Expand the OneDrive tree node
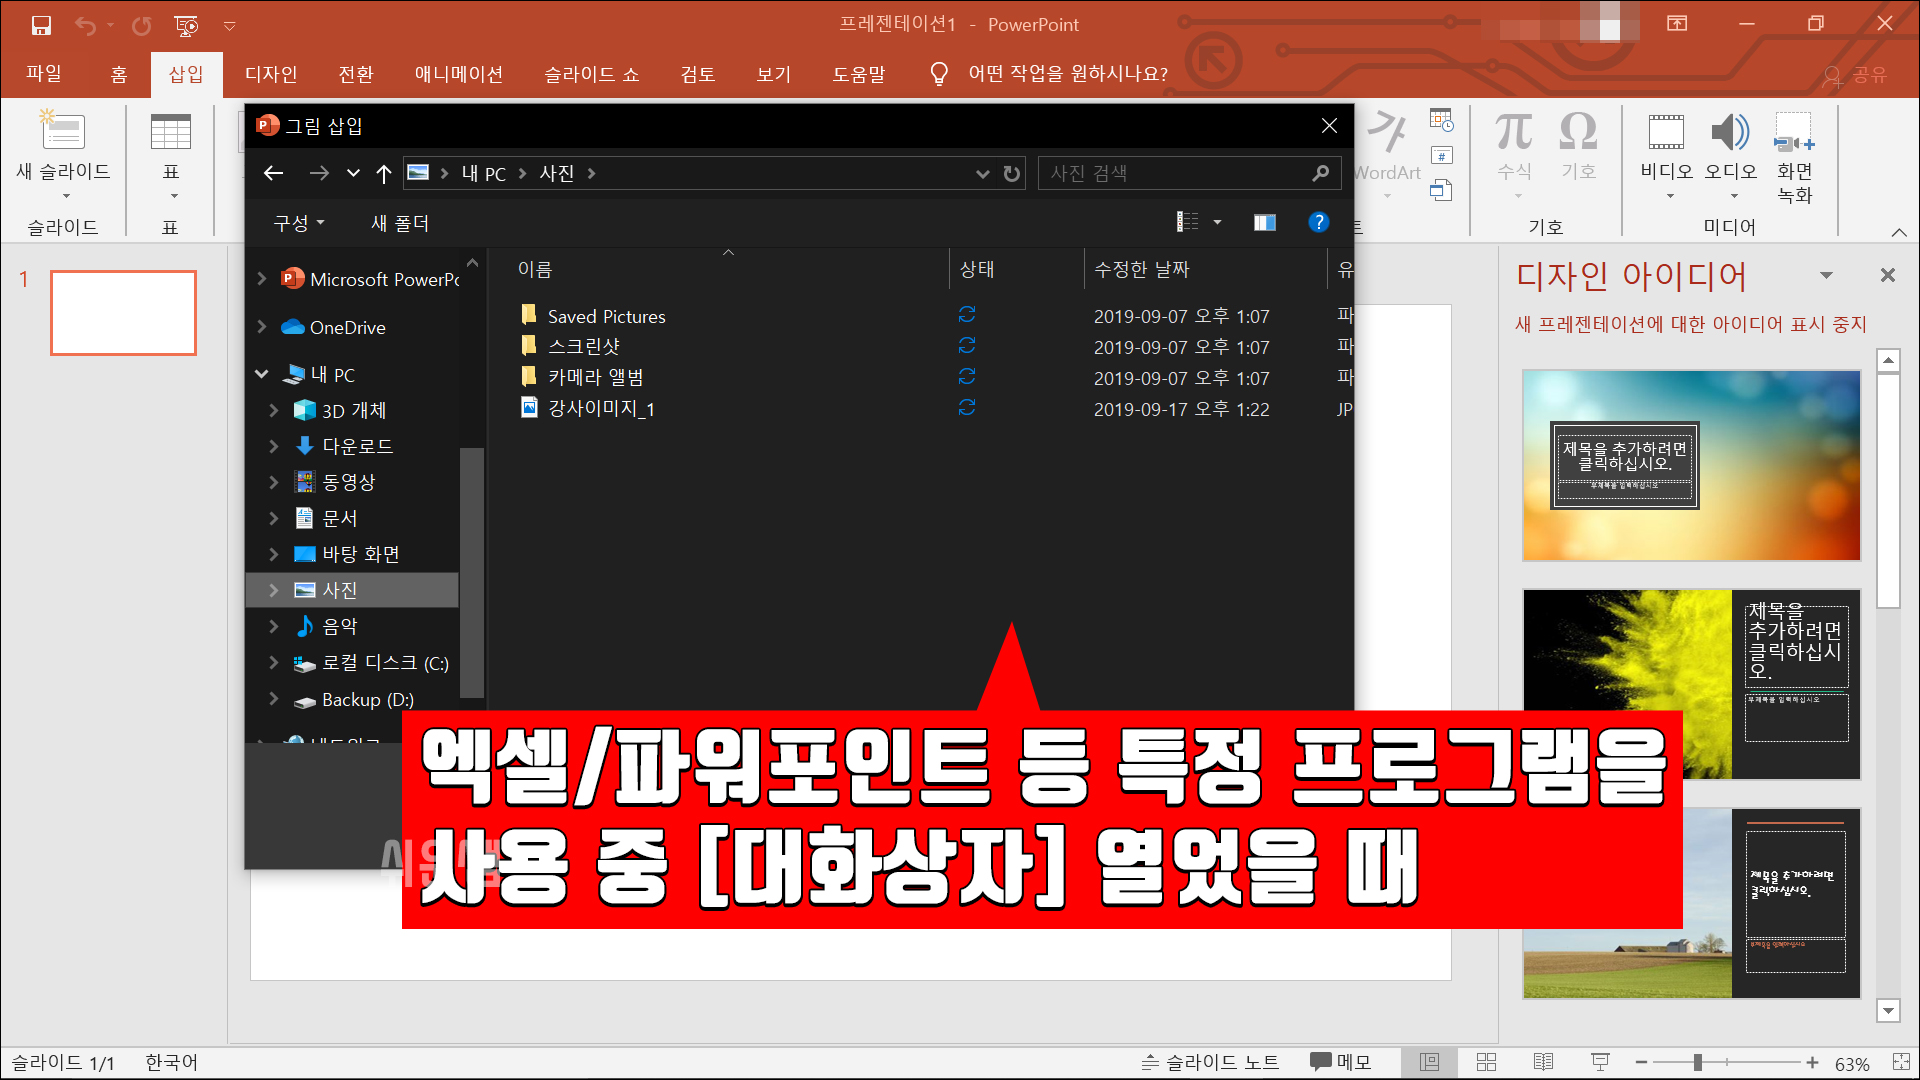This screenshot has height=1080, width=1920. [x=262, y=327]
